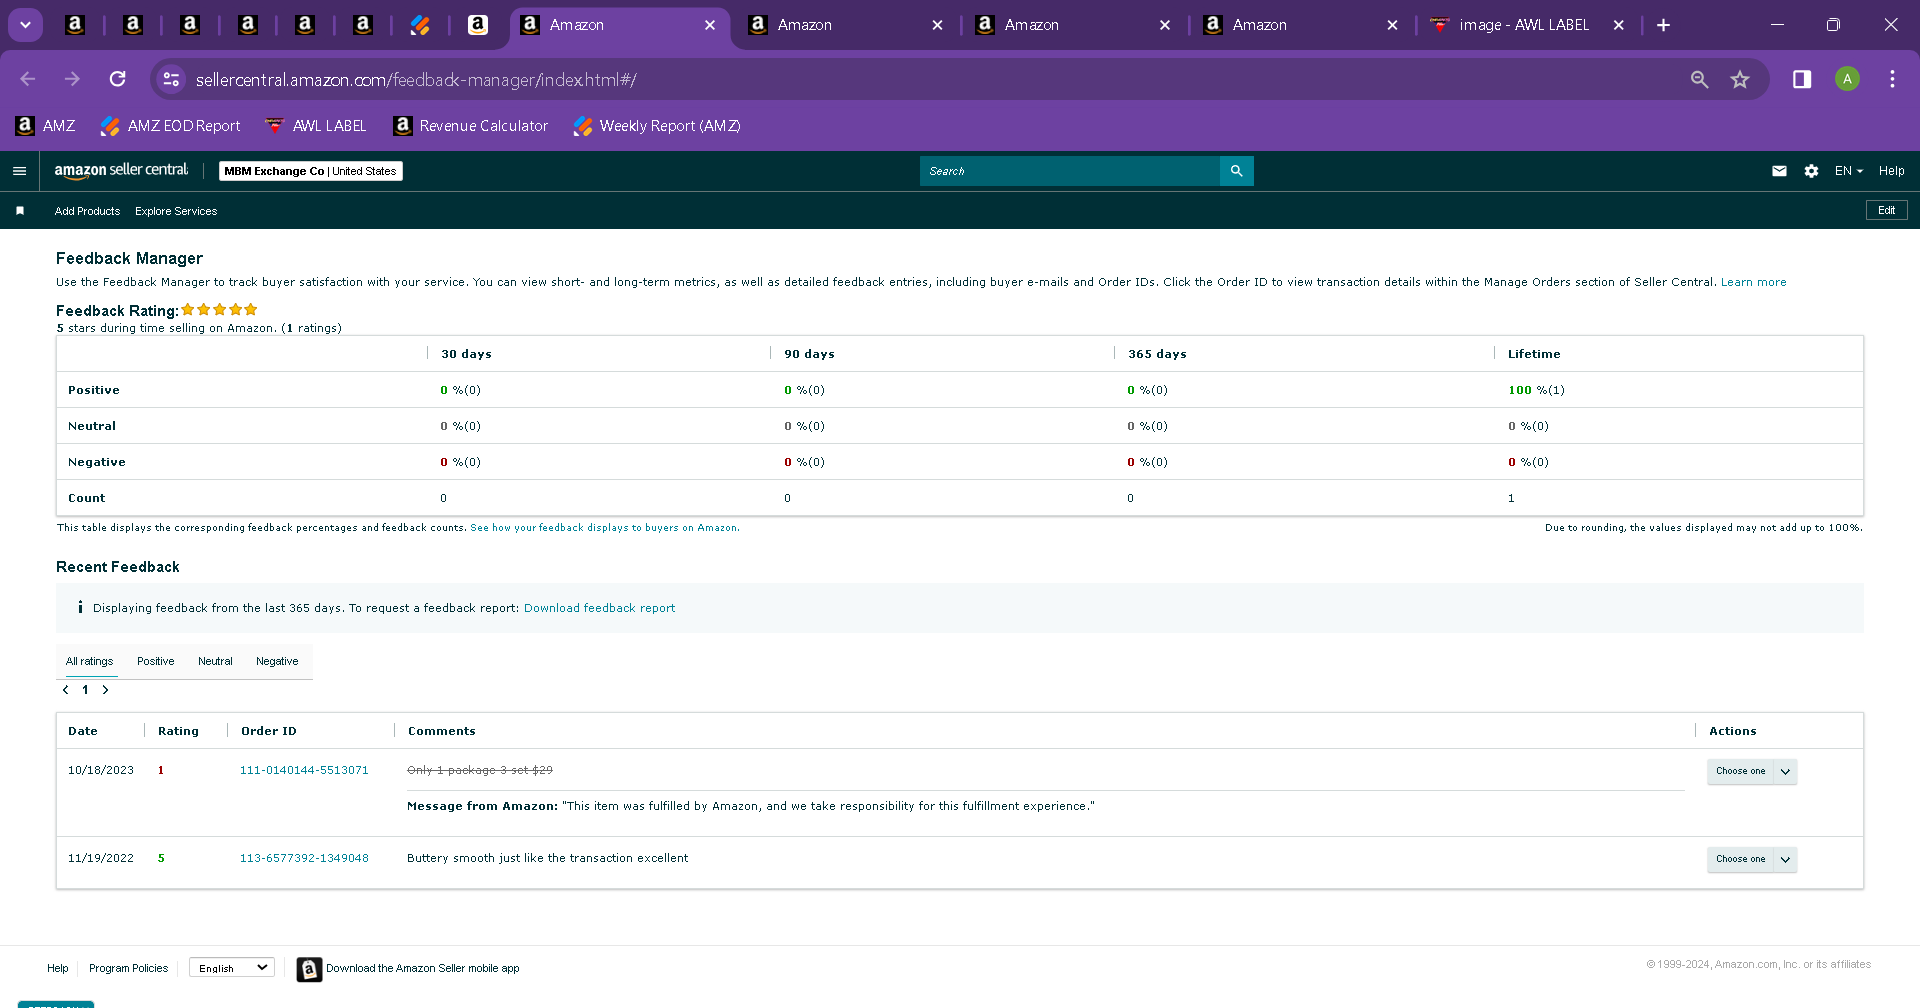Image resolution: width=1920 pixels, height=1008 pixels.
Task: Switch to the Positive feedback tab
Action: point(155,661)
